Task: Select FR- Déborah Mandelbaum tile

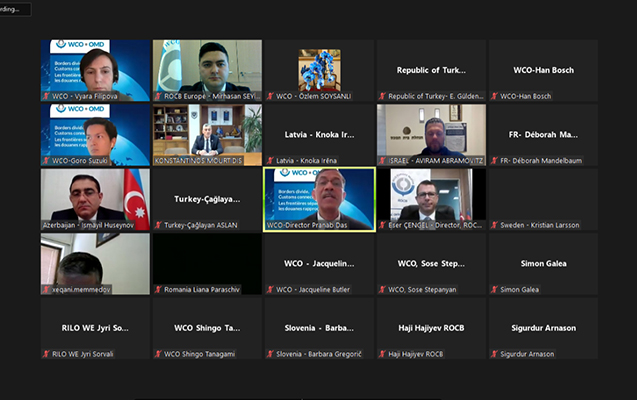Action: pos(544,135)
